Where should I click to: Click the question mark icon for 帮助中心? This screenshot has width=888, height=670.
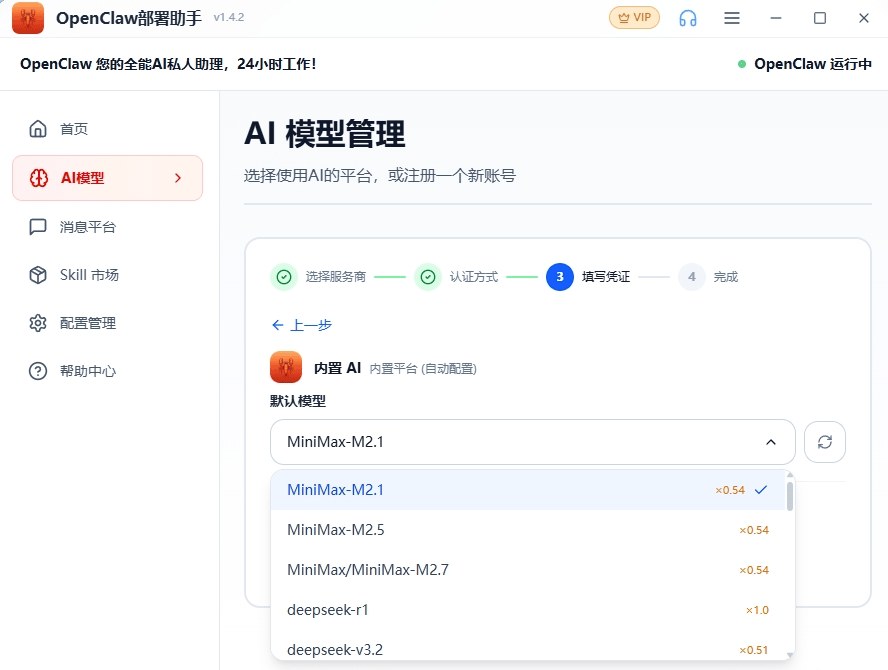38,372
